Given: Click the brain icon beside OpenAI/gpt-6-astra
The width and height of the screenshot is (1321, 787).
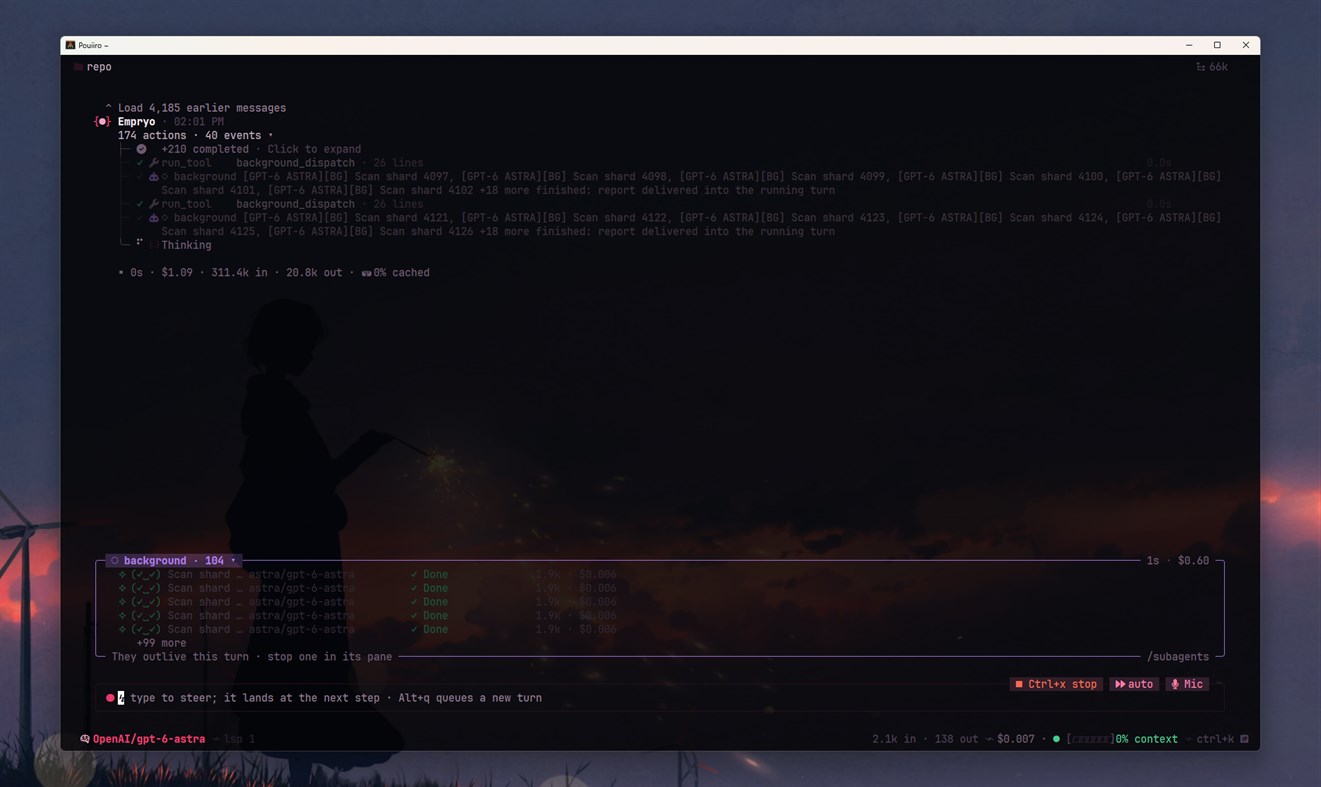Looking at the screenshot, I should click(x=85, y=739).
